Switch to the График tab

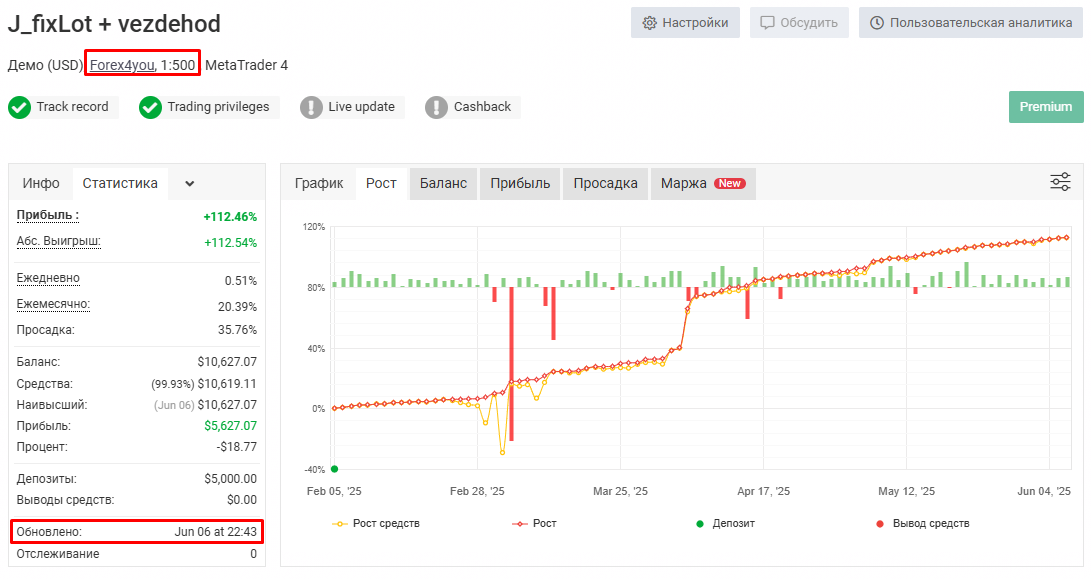[x=319, y=183]
